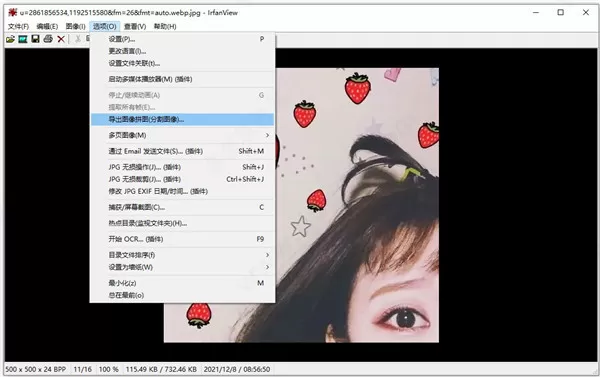Click the Open file toolbar icon
This screenshot has width=600, height=377.
(10, 39)
